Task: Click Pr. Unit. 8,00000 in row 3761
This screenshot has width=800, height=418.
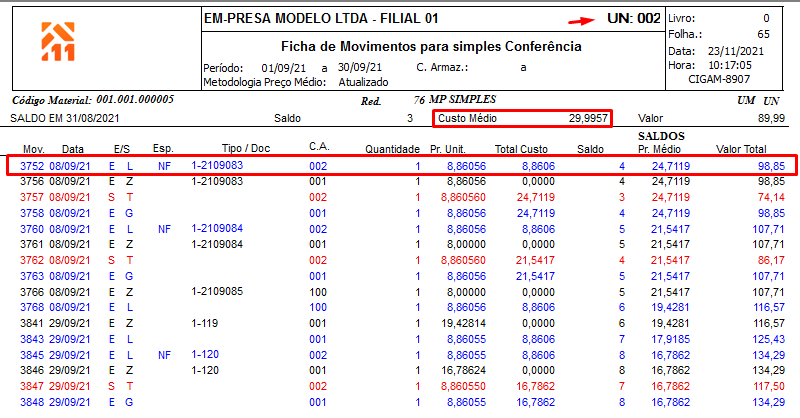Action: coord(466,244)
